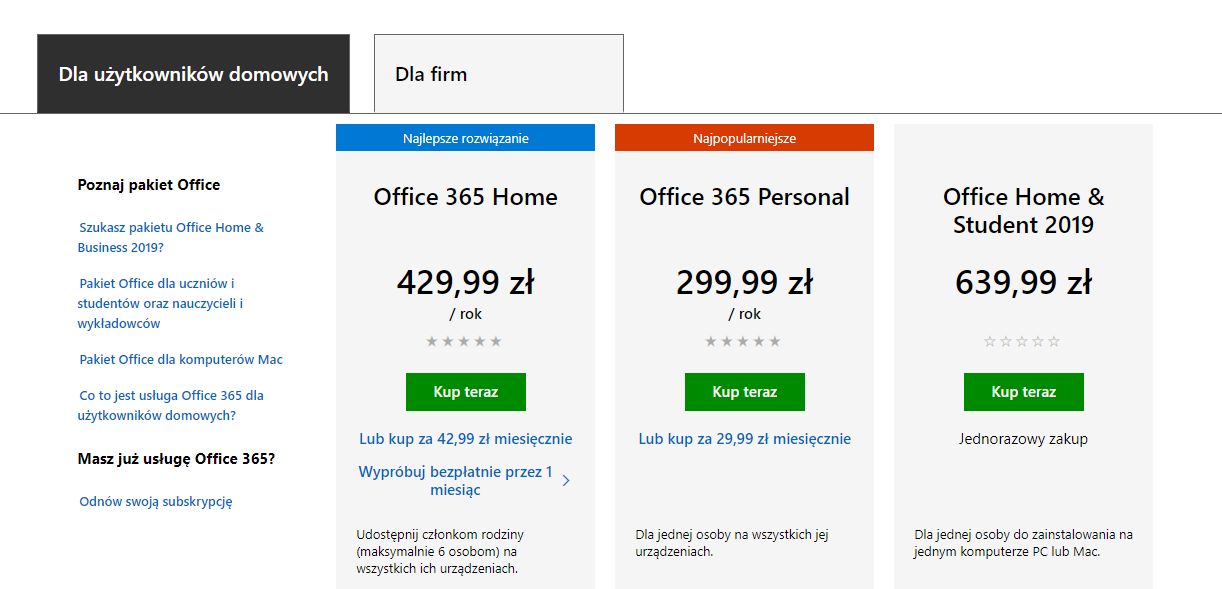Screen dimensions: 1222x589
Task: Select the 'Dla użytkowników domowych' tab
Action: click(x=193, y=73)
